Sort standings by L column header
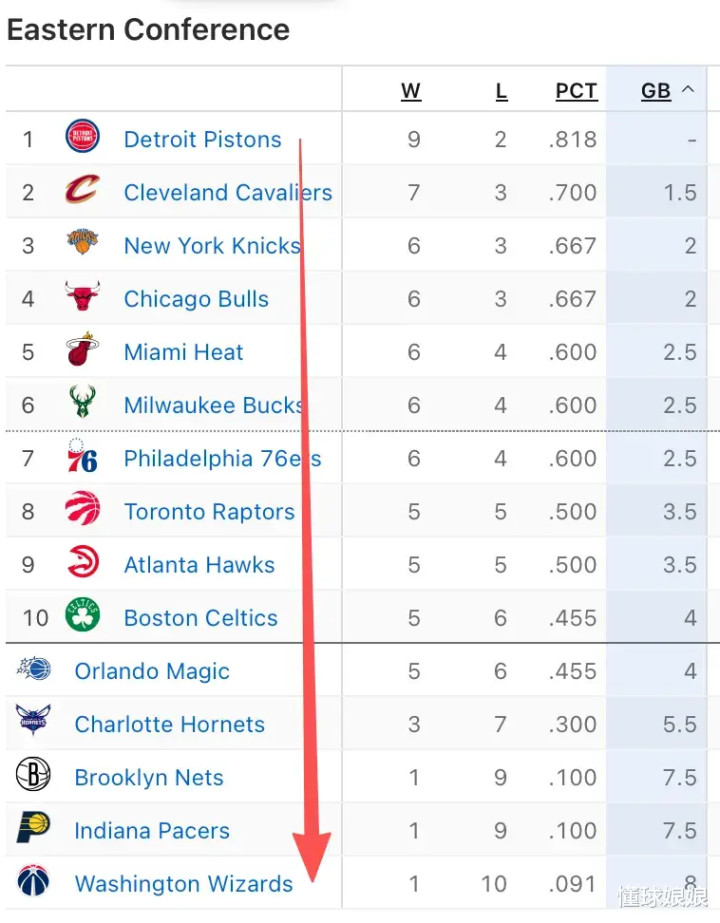 (501, 91)
